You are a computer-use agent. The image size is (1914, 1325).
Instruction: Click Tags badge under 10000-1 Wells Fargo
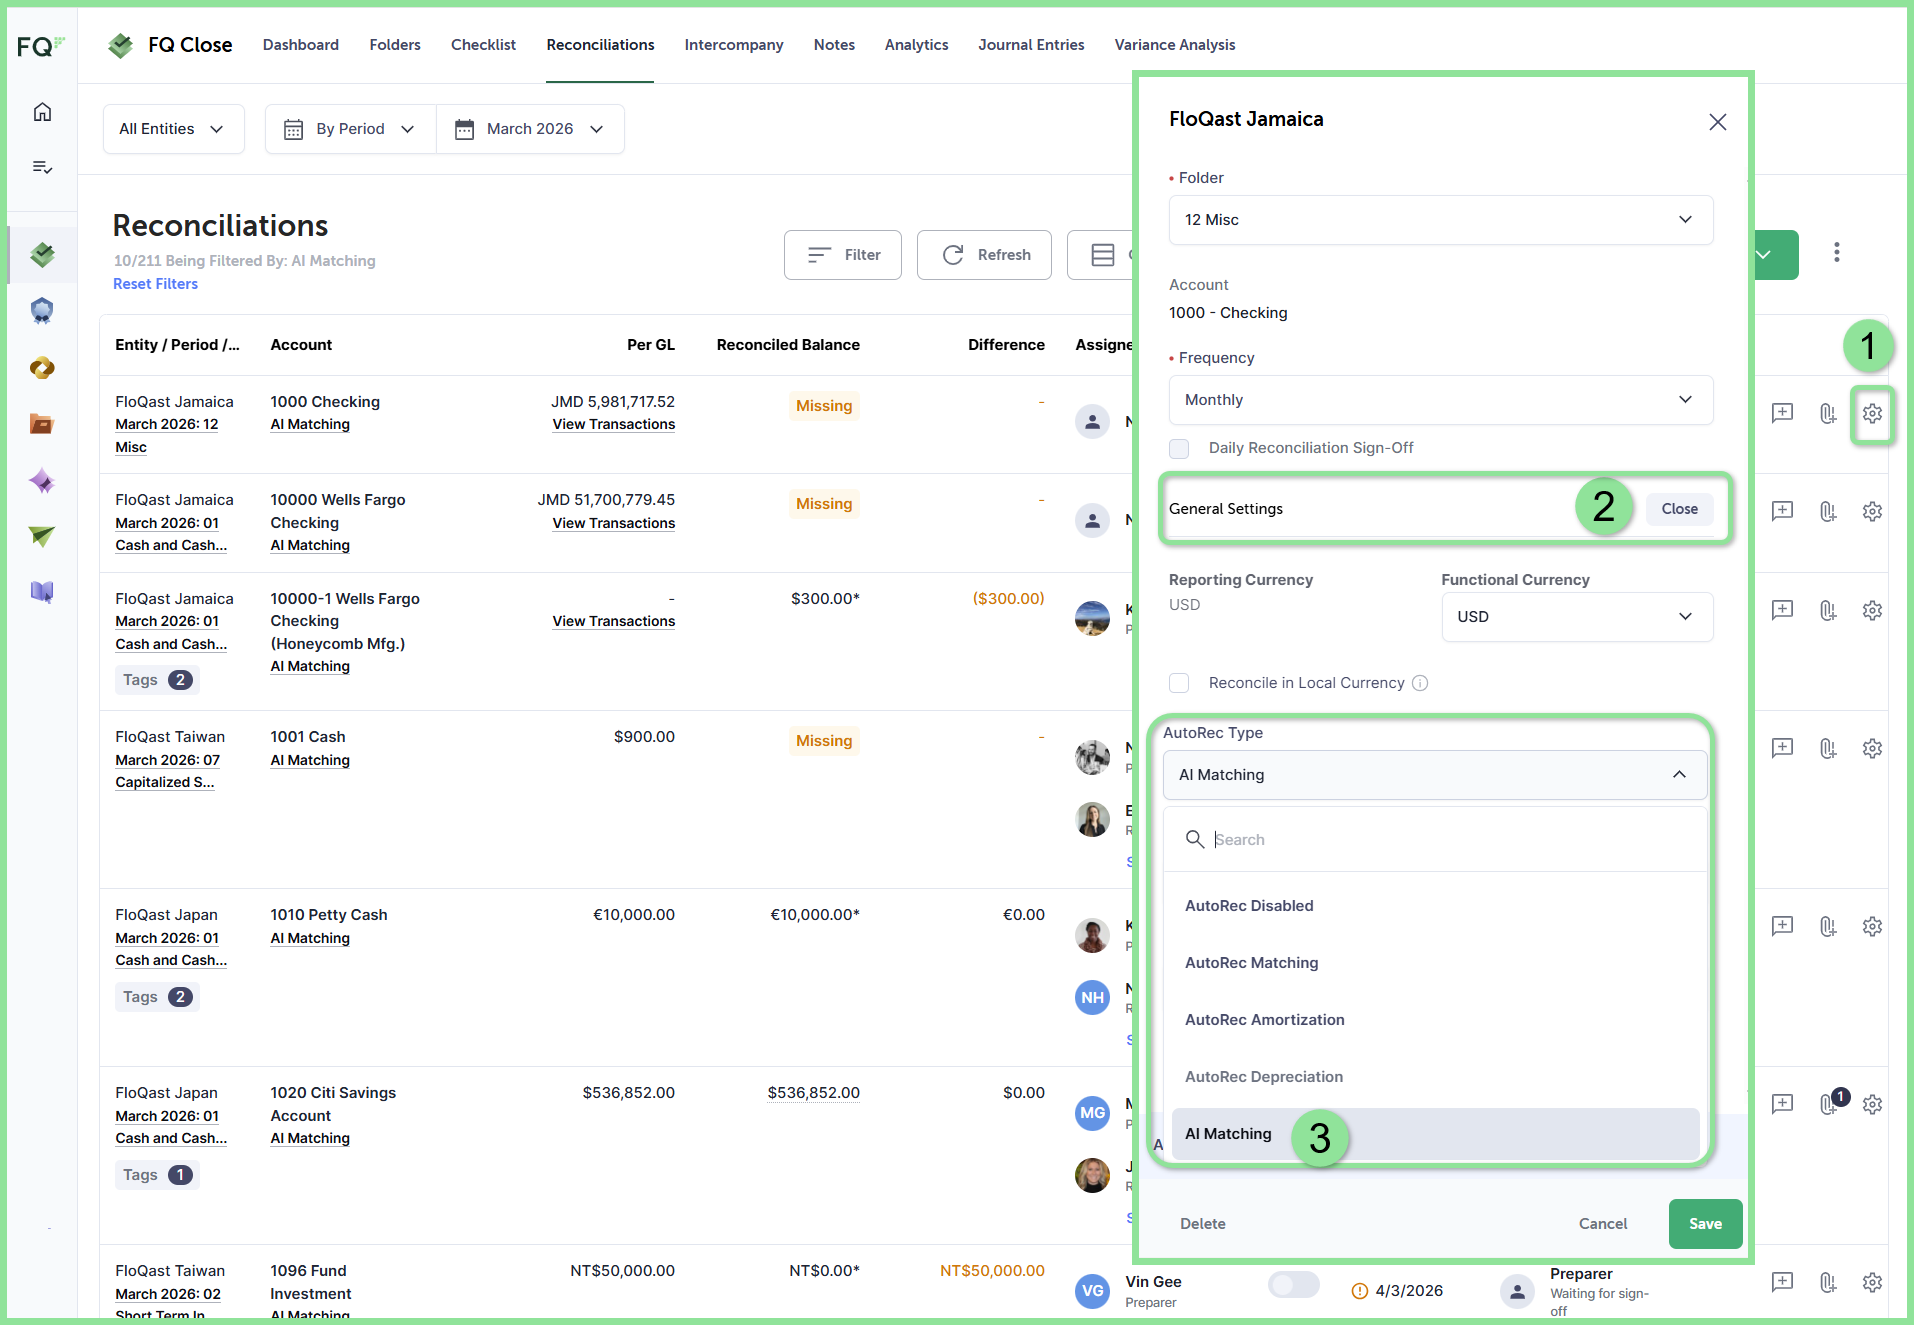point(157,680)
